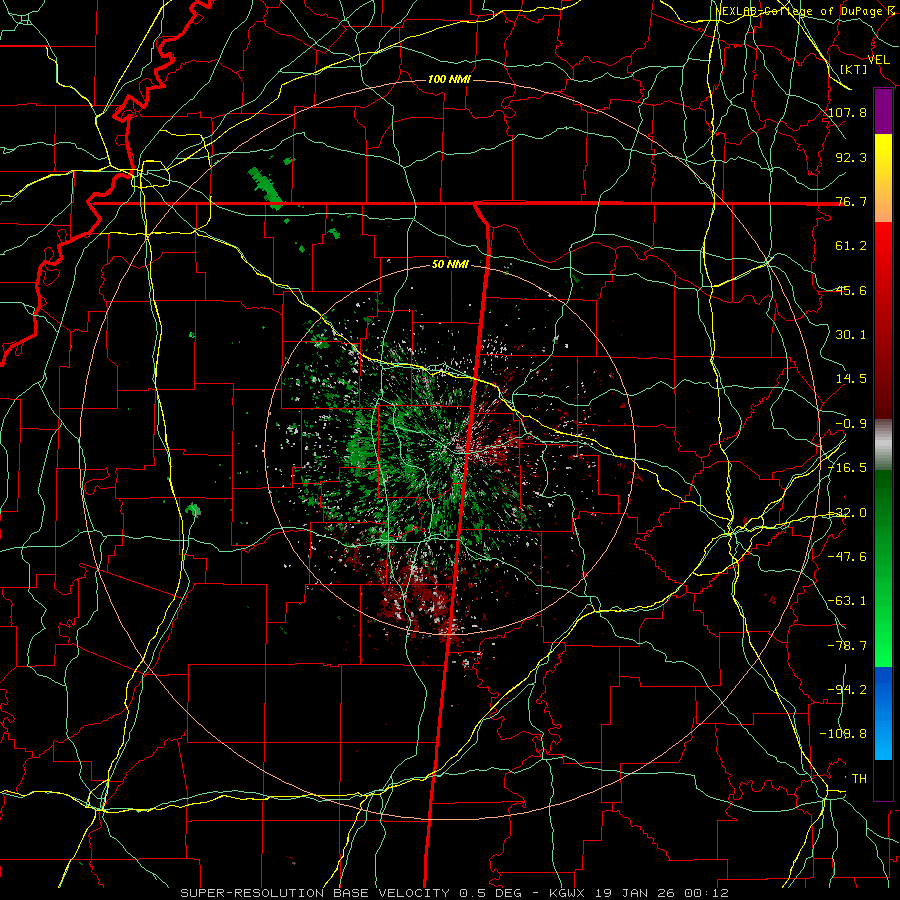Click the -47.6 legend value

coord(848,557)
